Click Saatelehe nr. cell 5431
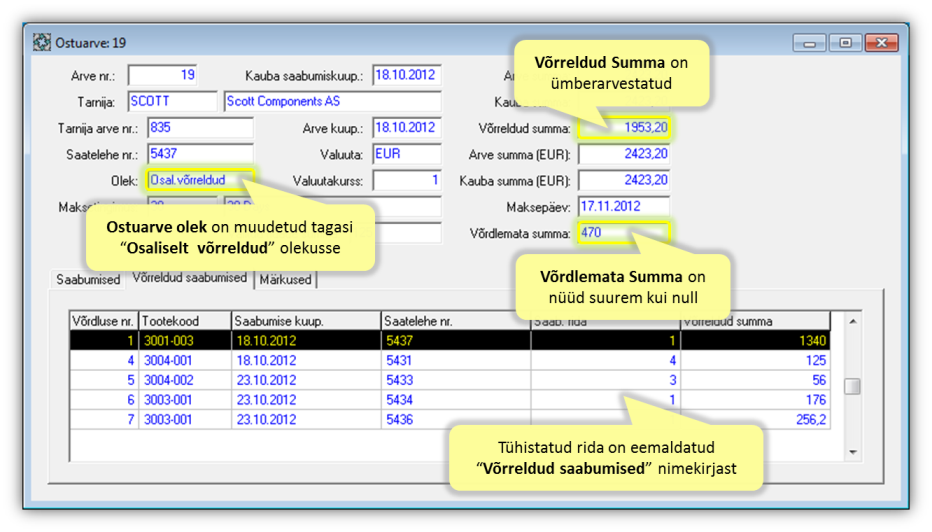932x532 pixels. point(456,360)
